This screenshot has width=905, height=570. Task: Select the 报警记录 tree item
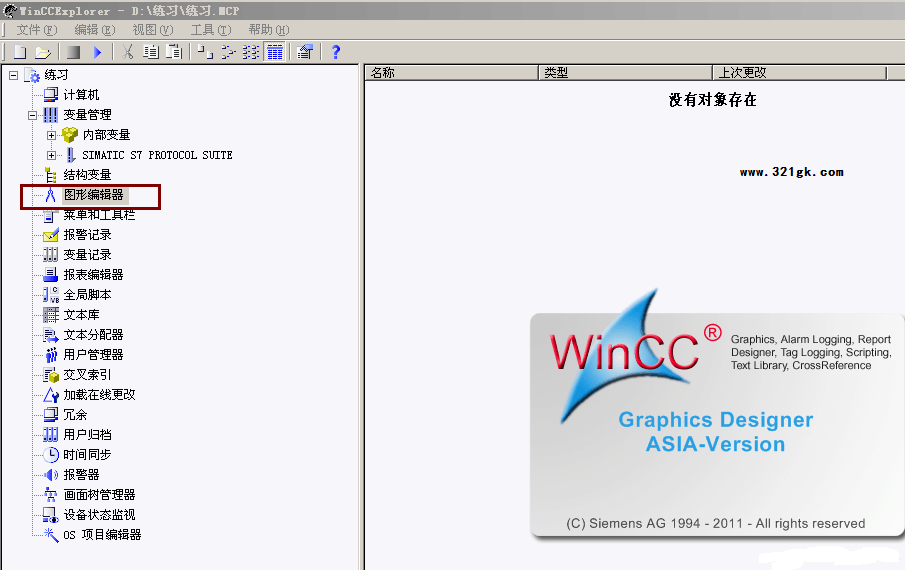tap(87, 235)
